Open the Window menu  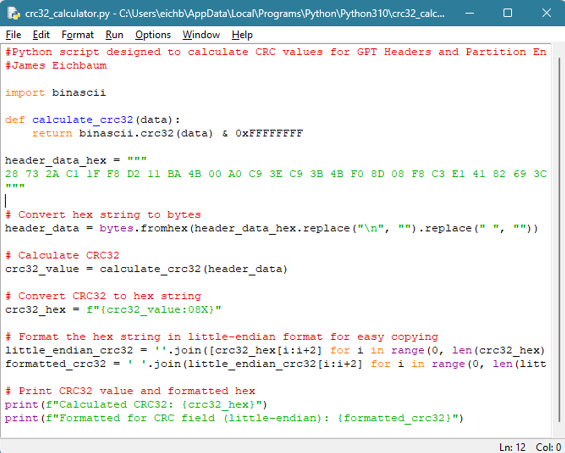click(201, 35)
